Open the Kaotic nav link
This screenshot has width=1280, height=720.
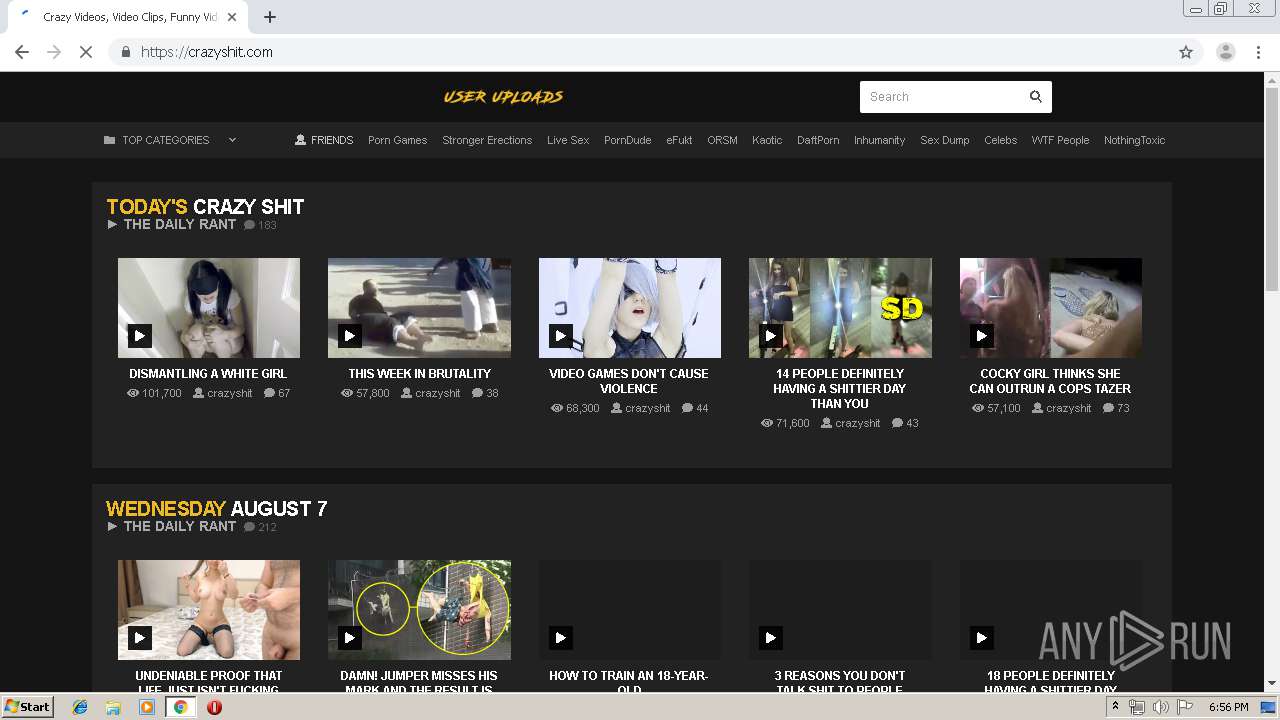pyautogui.click(x=767, y=140)
